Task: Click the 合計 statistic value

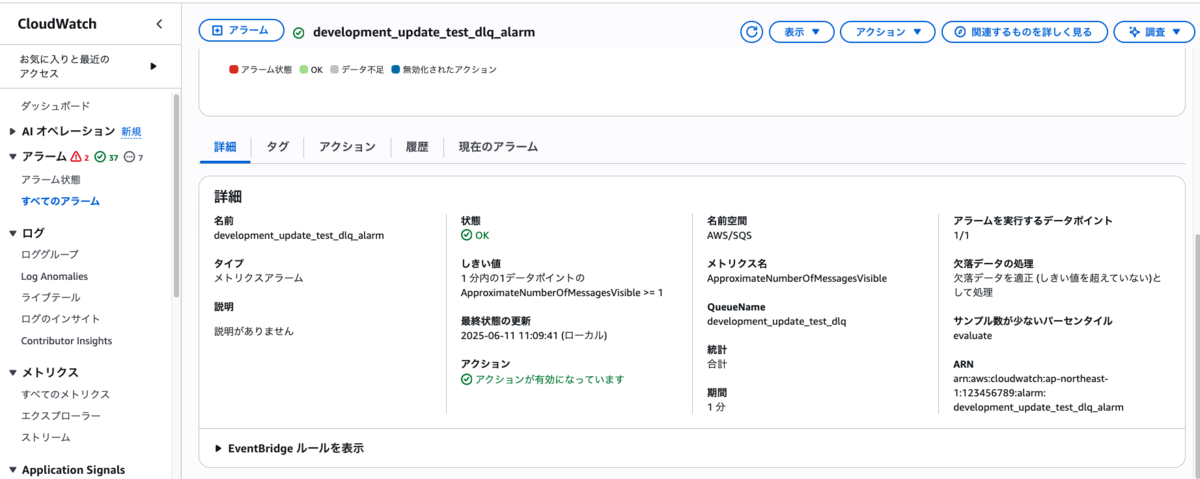Action: point(717,364)
